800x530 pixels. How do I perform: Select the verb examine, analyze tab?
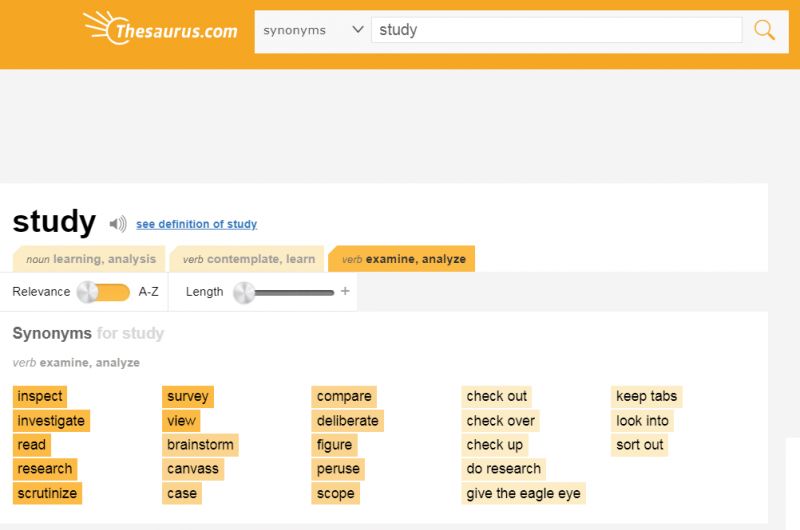coord(403,259)
